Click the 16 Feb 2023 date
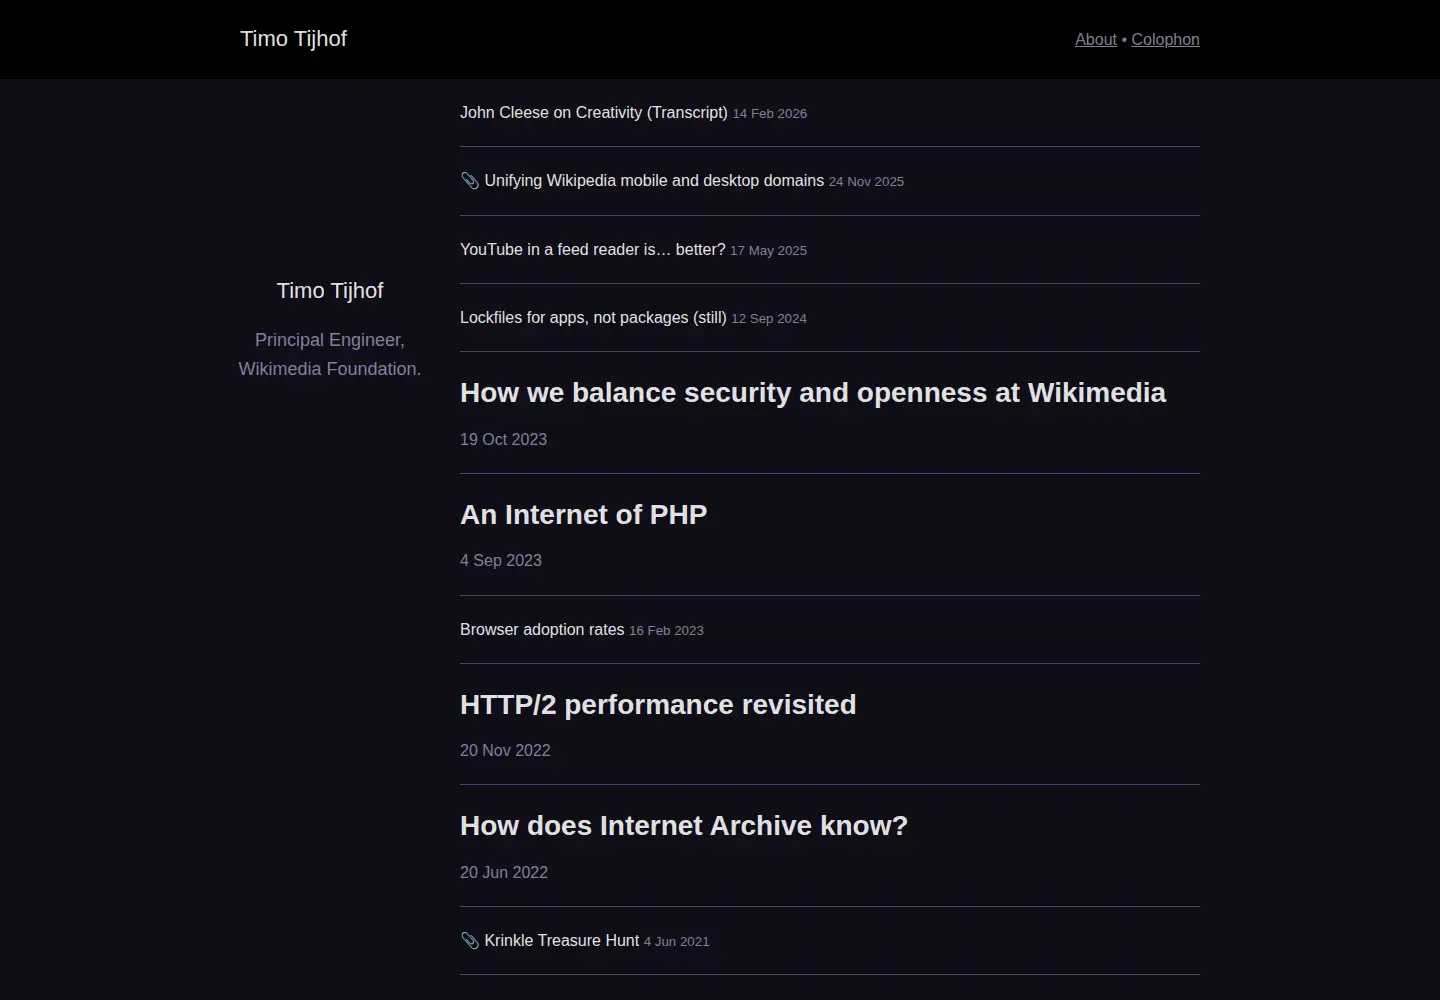 (666, 631)
